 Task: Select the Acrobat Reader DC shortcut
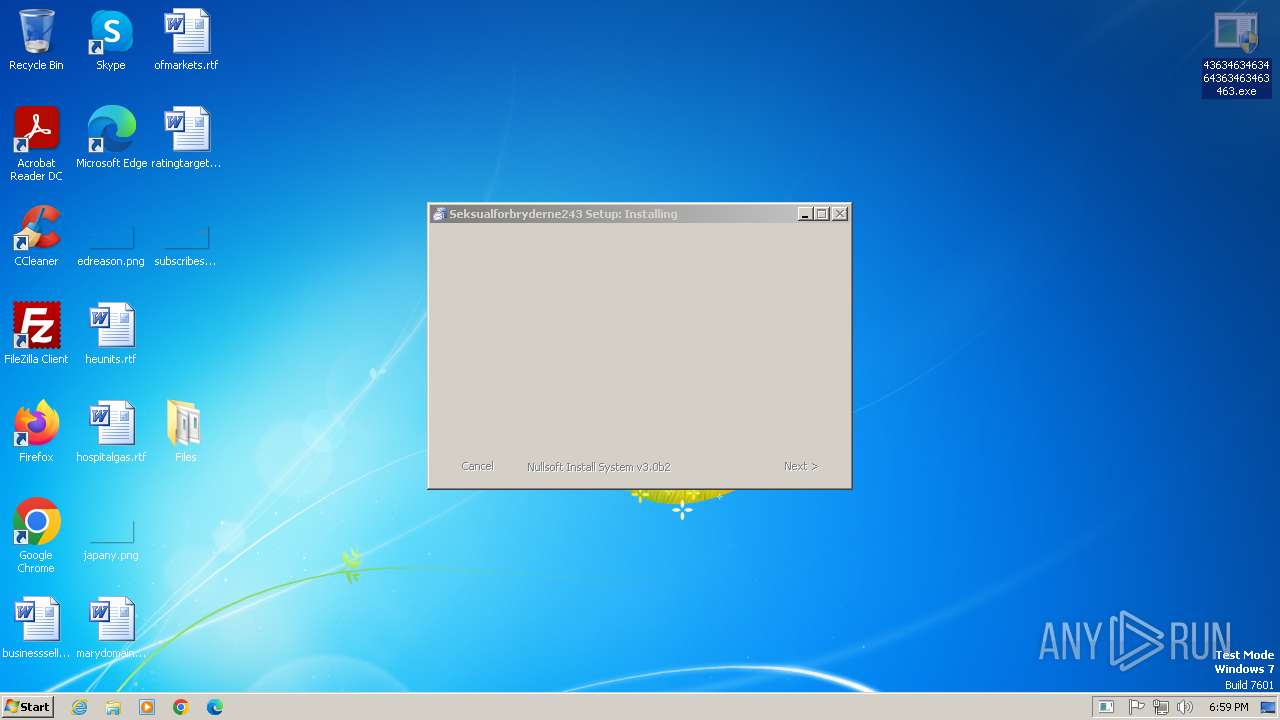36,144
